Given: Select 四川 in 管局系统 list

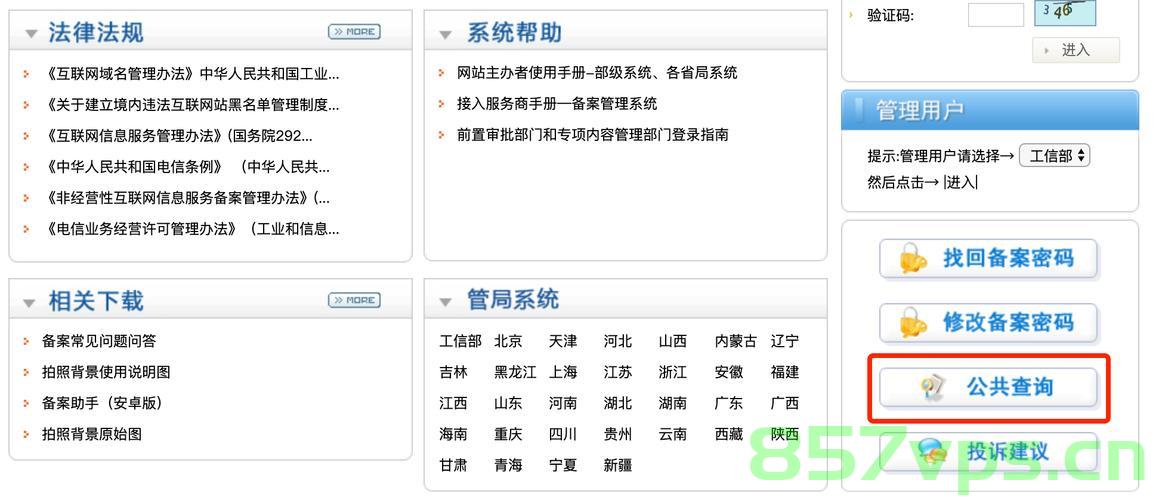Looking at the screenshot, I should (x=563, y=435).
